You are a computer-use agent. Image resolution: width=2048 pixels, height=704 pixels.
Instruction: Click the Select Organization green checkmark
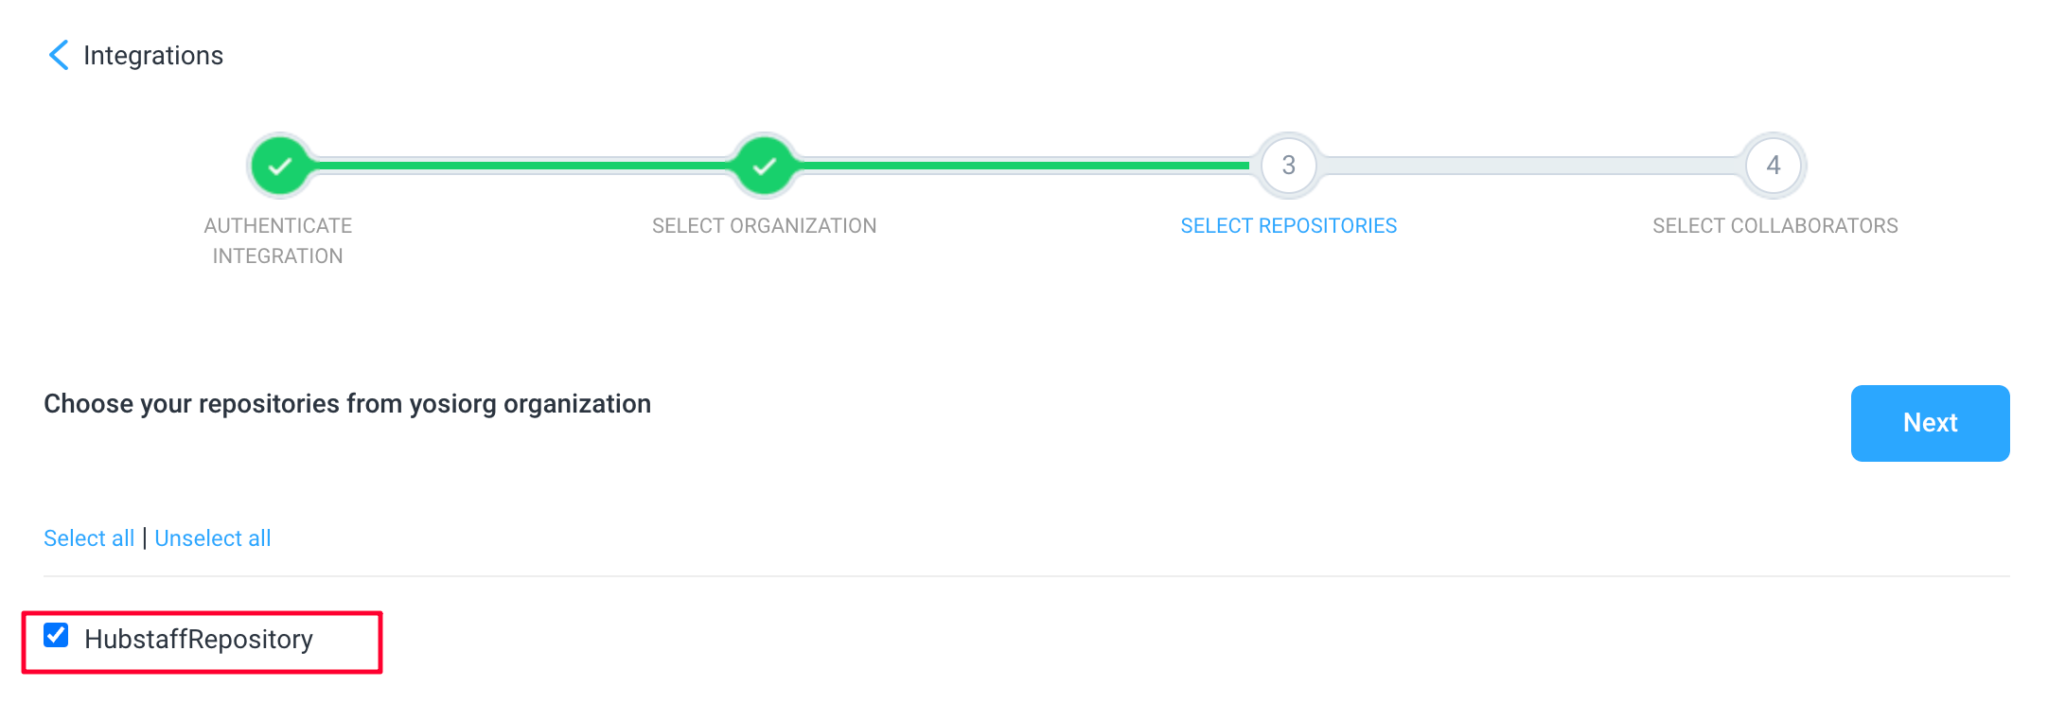764,165
